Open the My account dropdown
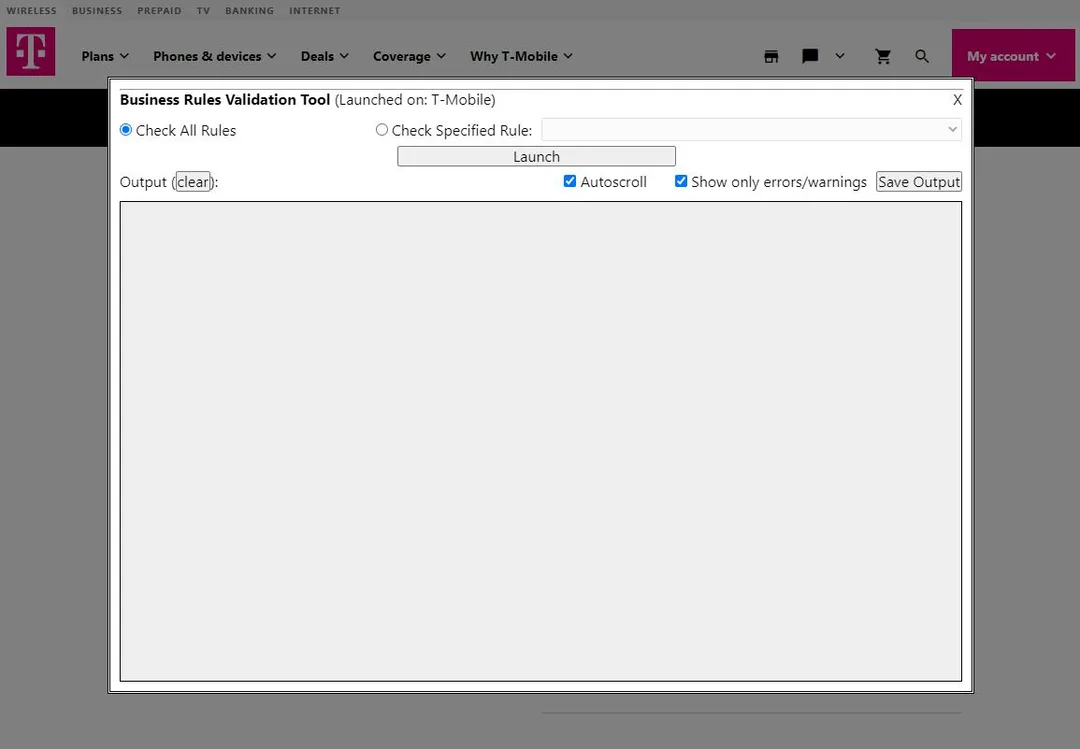1080x749 pixels. click(1012, 56)
